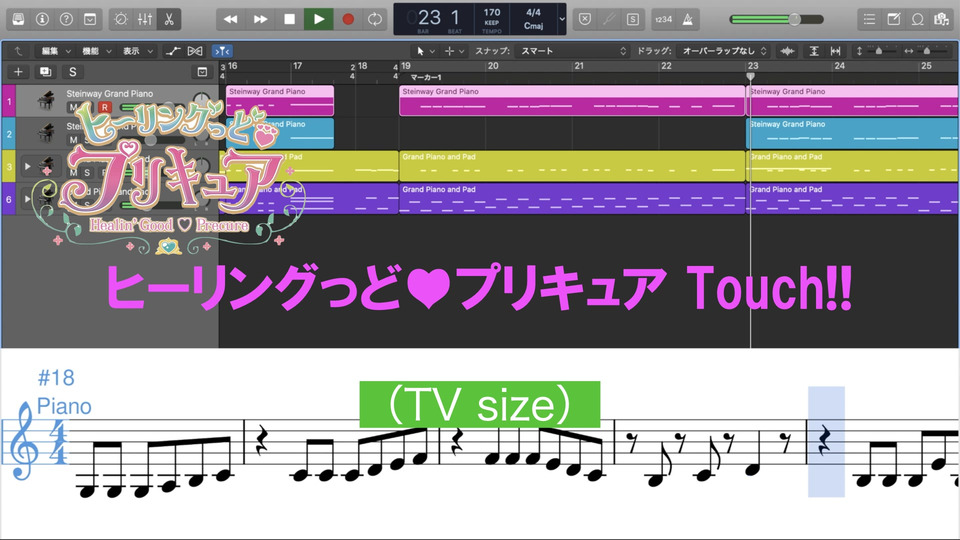
Task: Toggle the transport Solo button
Action: [x=632, y=20]
